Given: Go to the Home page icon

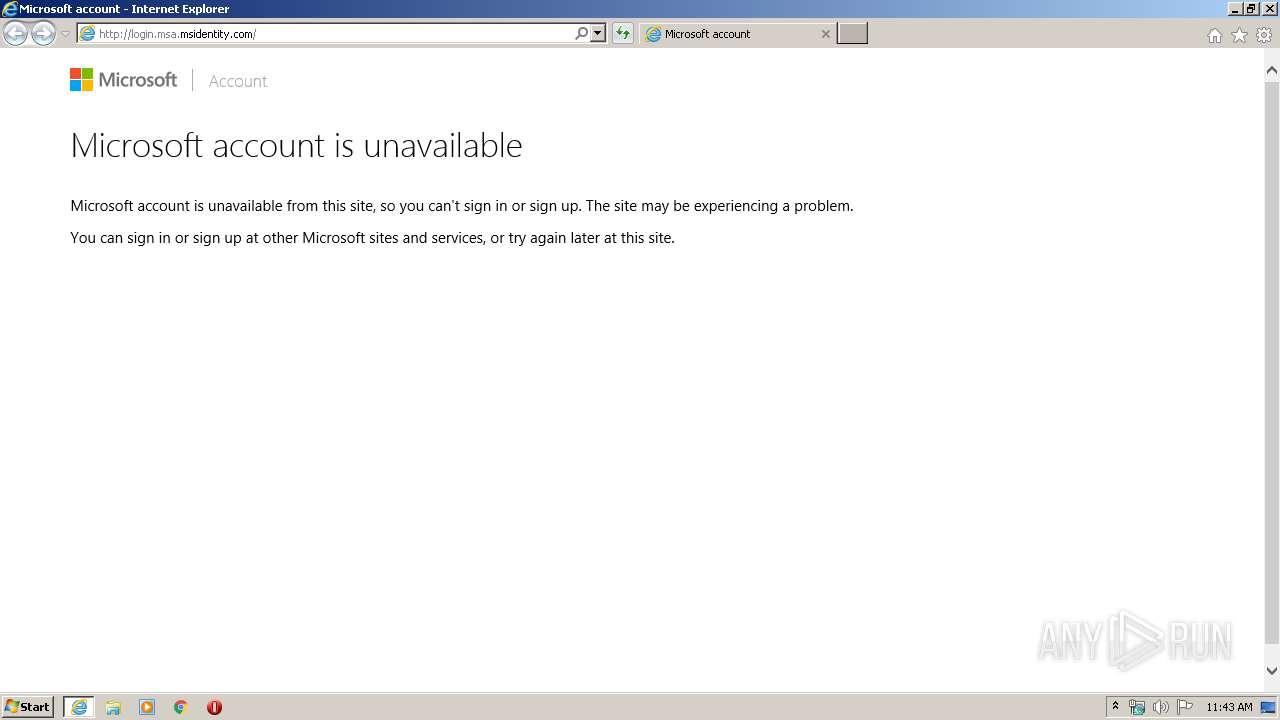Looking at the screenshot, I should 1214,35.
